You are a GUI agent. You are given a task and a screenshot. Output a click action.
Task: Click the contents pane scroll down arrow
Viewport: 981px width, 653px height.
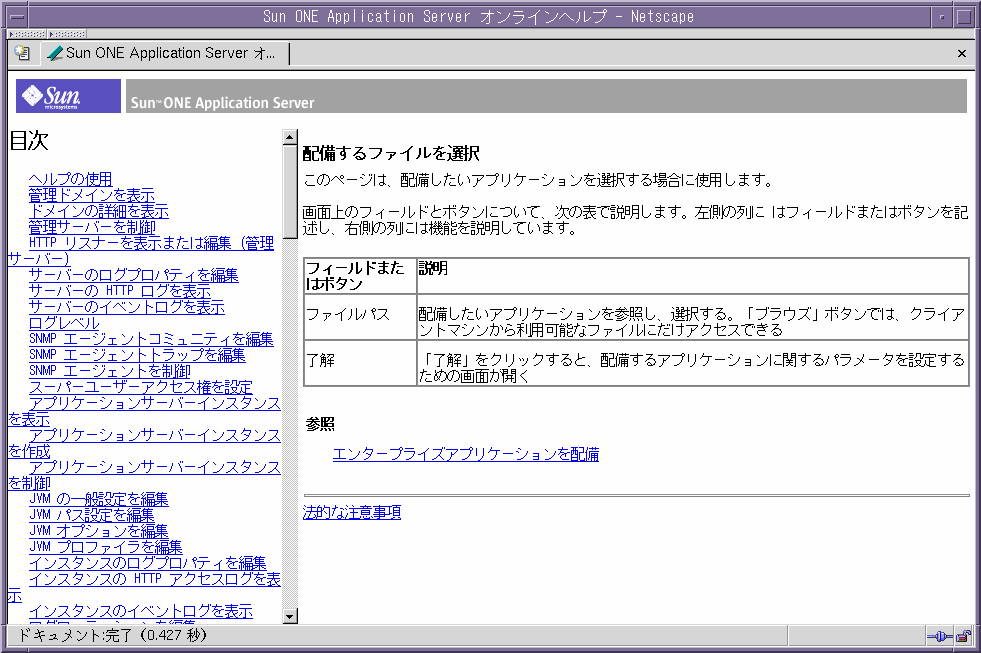290,616
